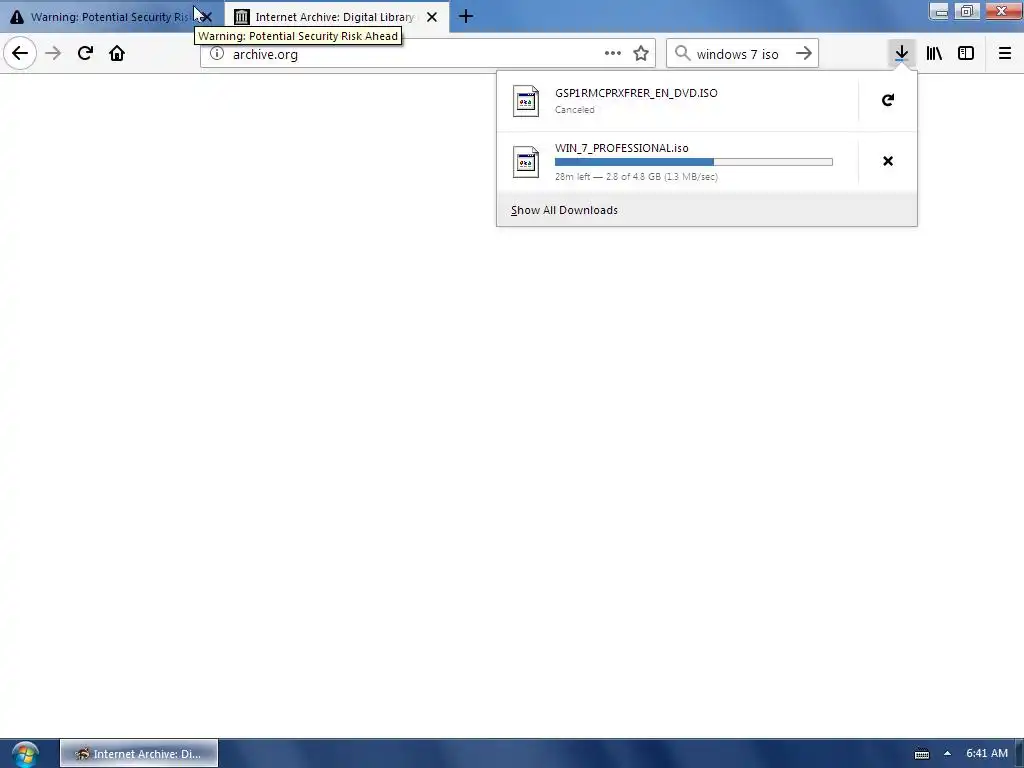
Task: Go back to the previous page
Action: (20, 54)
